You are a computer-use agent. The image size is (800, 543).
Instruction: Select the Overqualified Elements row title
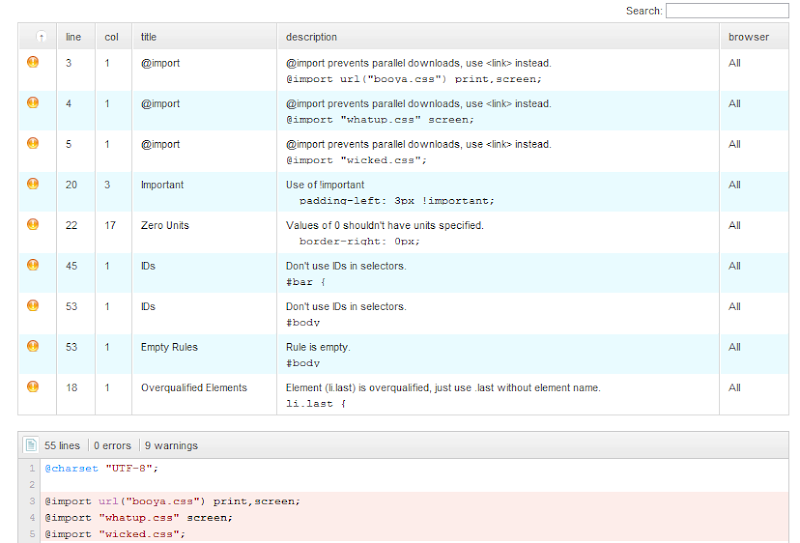(x=194, y=388)
